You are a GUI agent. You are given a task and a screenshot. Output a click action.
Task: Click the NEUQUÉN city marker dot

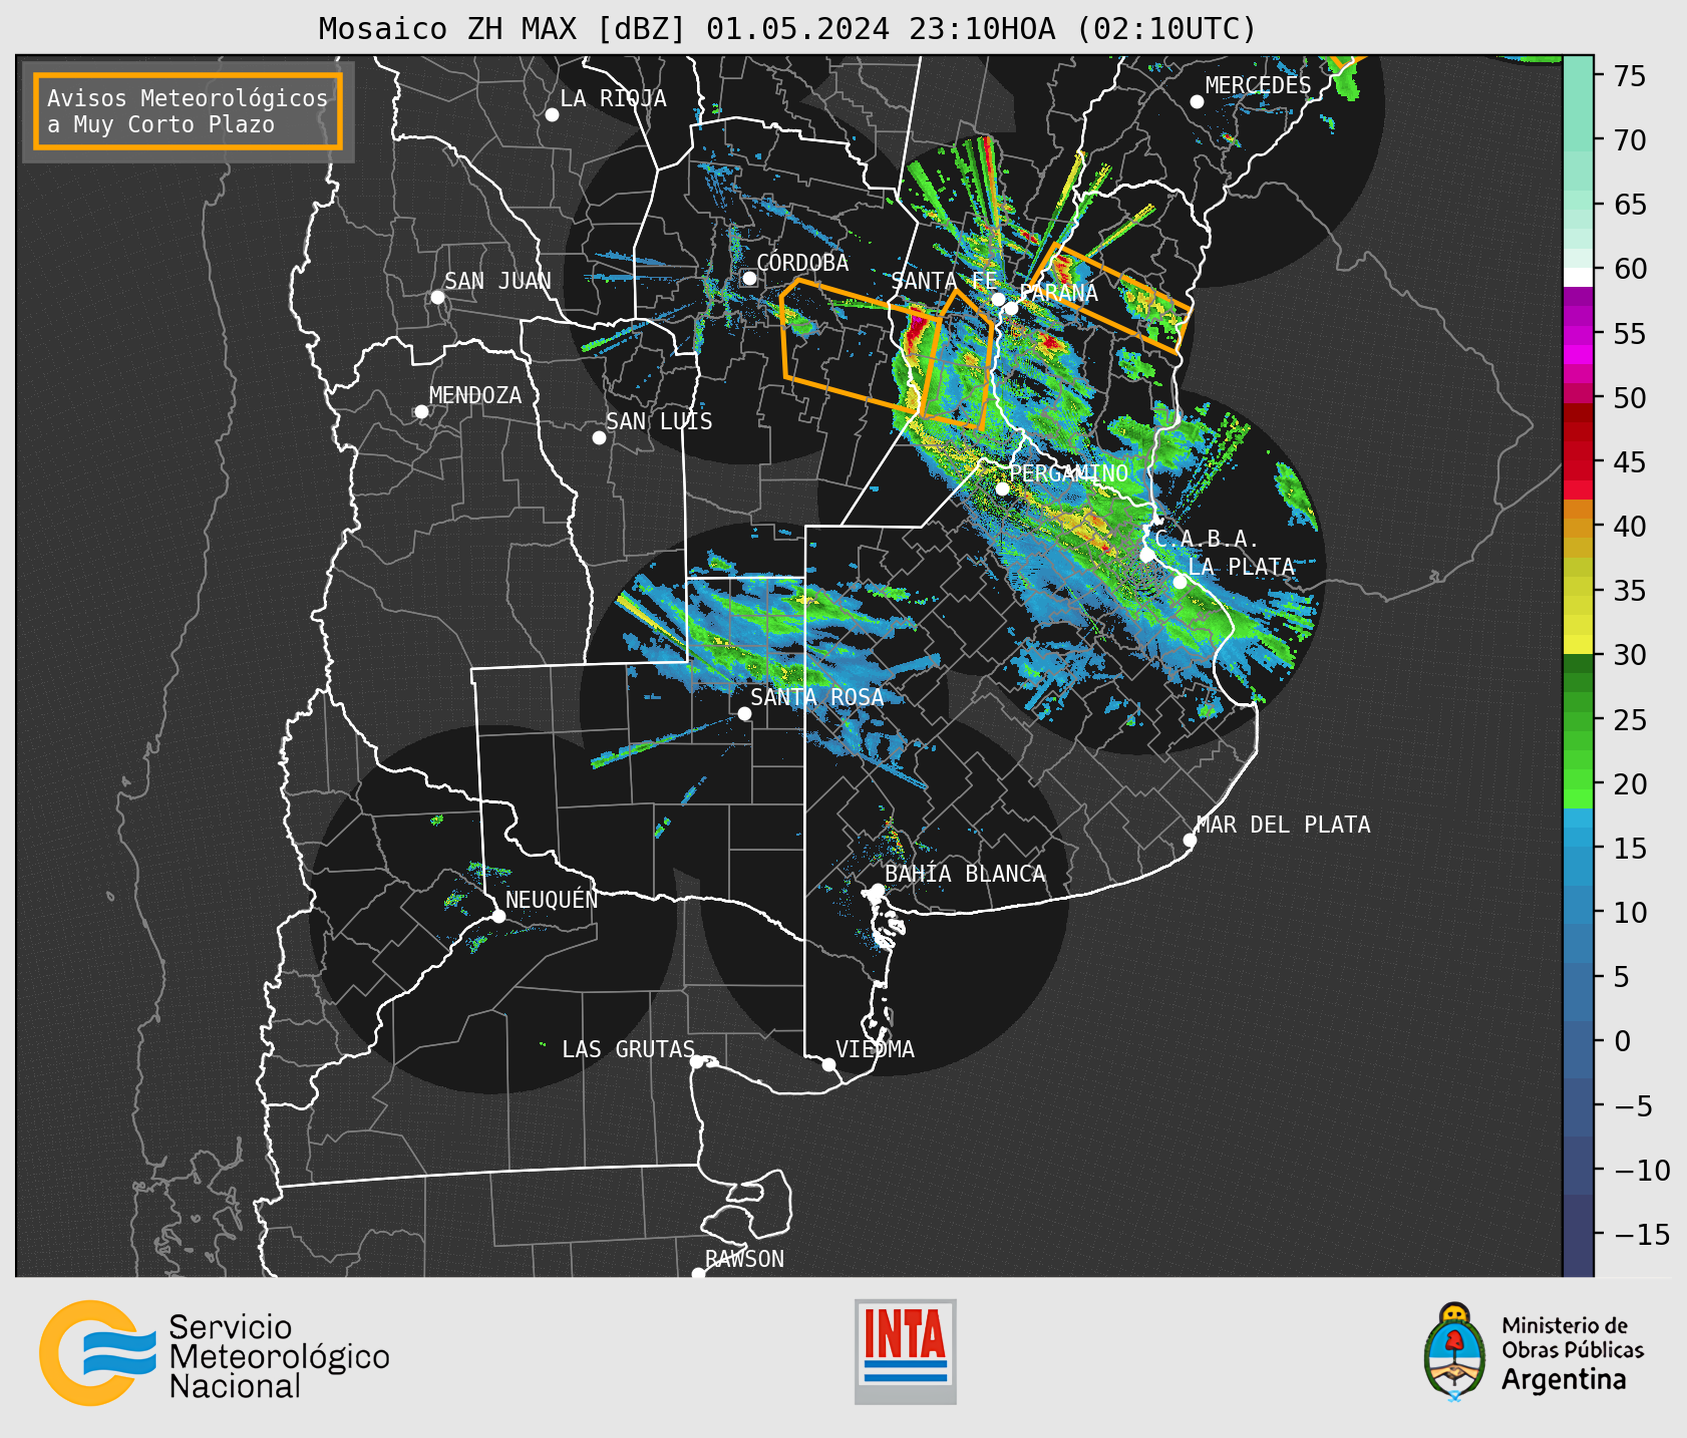point(498,916)
